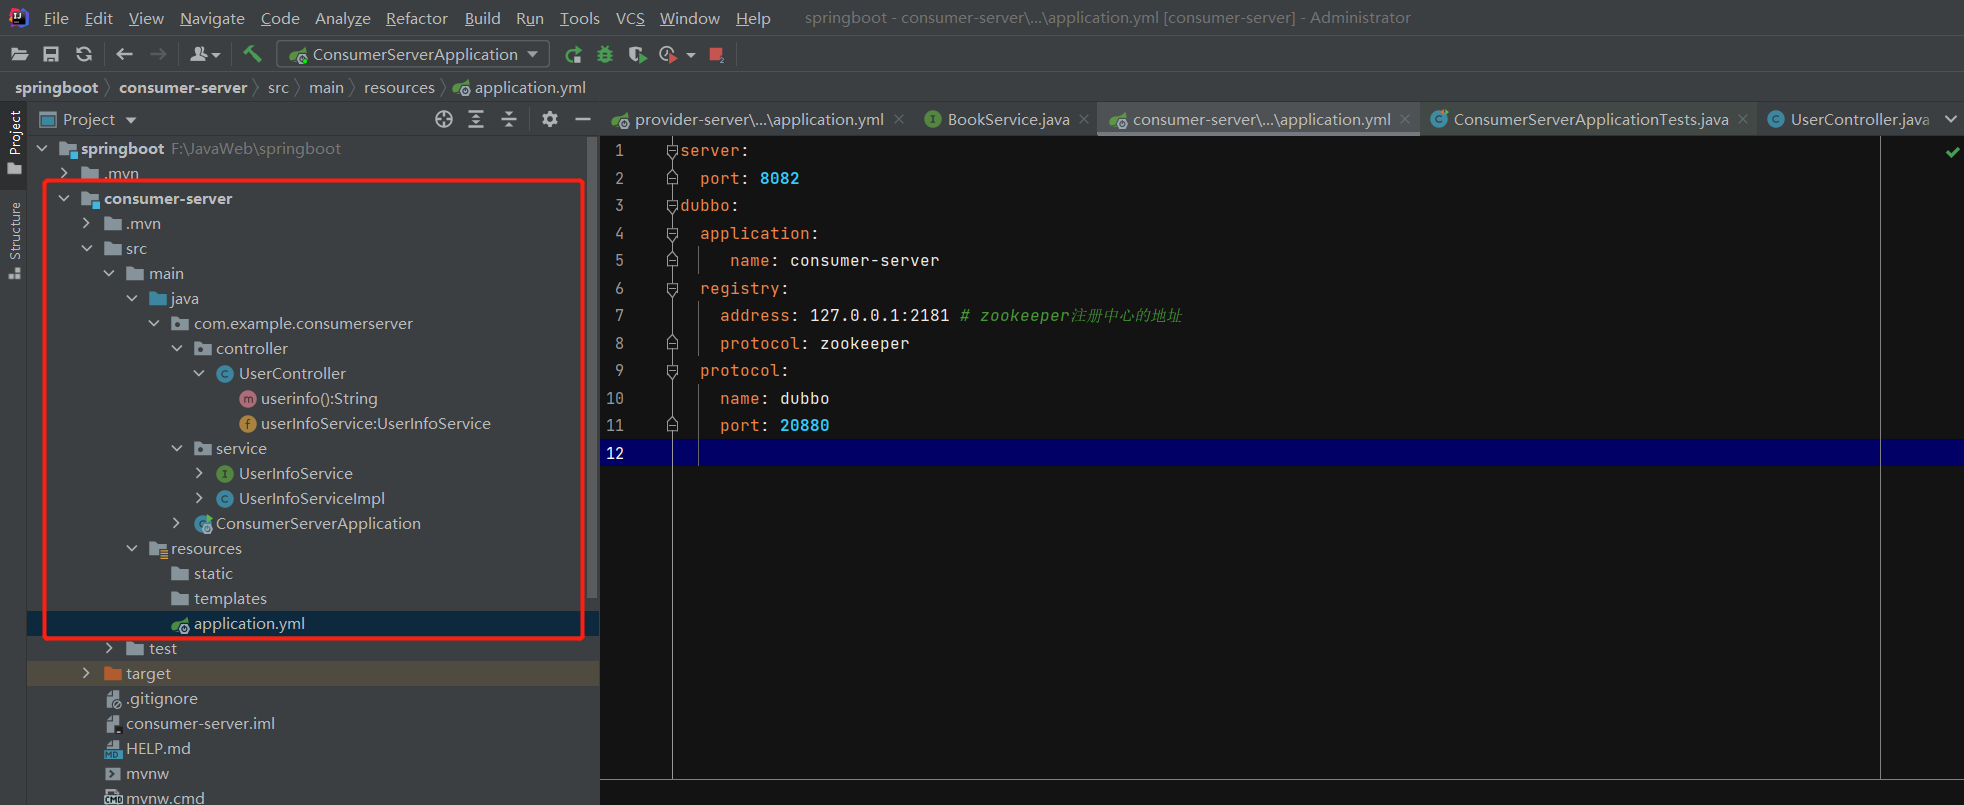Close the BookService.java tab

click(1084, 119)
